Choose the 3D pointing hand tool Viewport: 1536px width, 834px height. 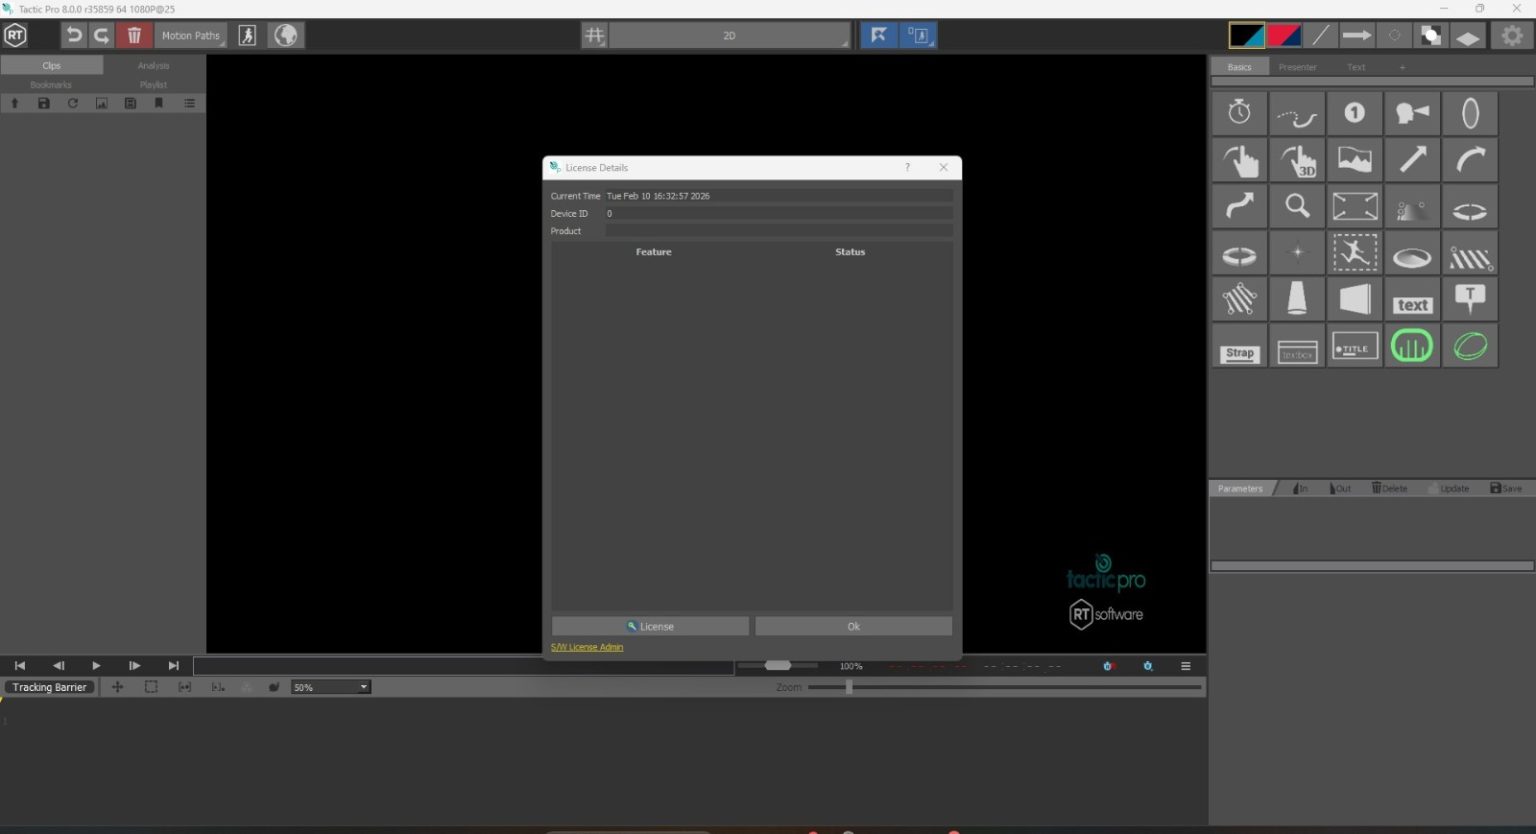point(1297,160)
